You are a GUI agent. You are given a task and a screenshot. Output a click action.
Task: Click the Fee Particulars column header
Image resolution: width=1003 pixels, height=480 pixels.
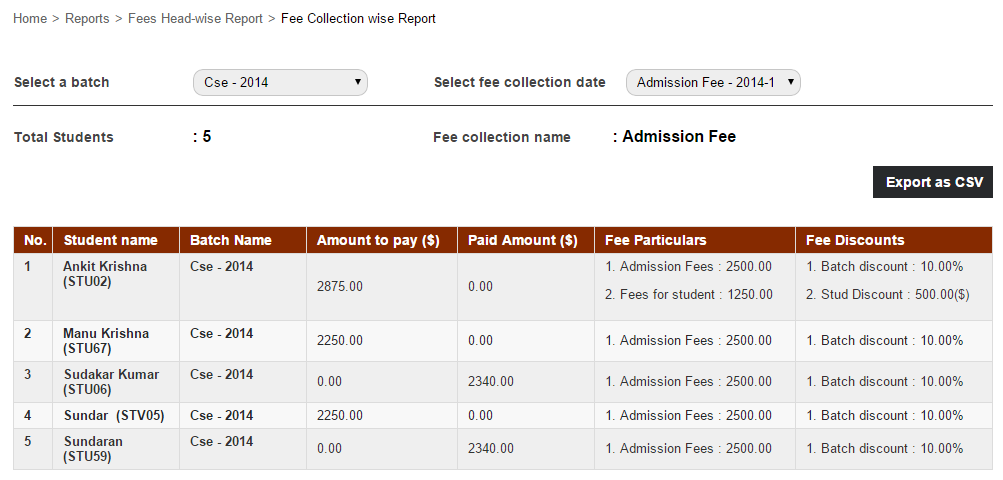click(x=656, y=240)
